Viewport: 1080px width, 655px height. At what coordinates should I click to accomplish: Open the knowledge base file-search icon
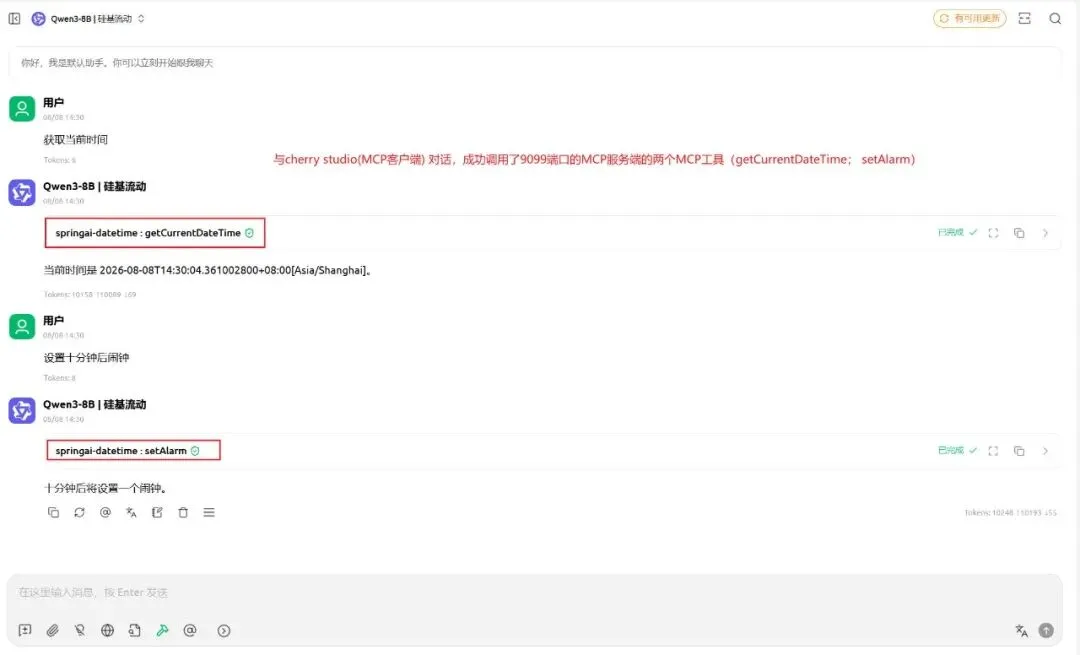click(x=134, y=630)
